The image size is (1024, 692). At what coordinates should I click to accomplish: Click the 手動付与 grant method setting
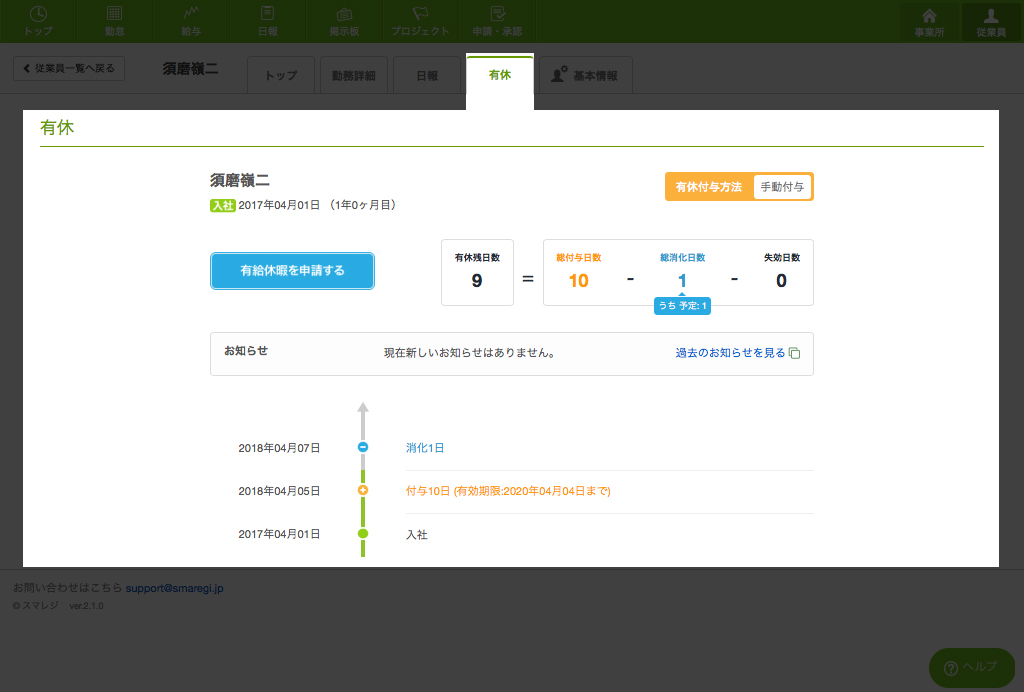[x=782, y=187]
